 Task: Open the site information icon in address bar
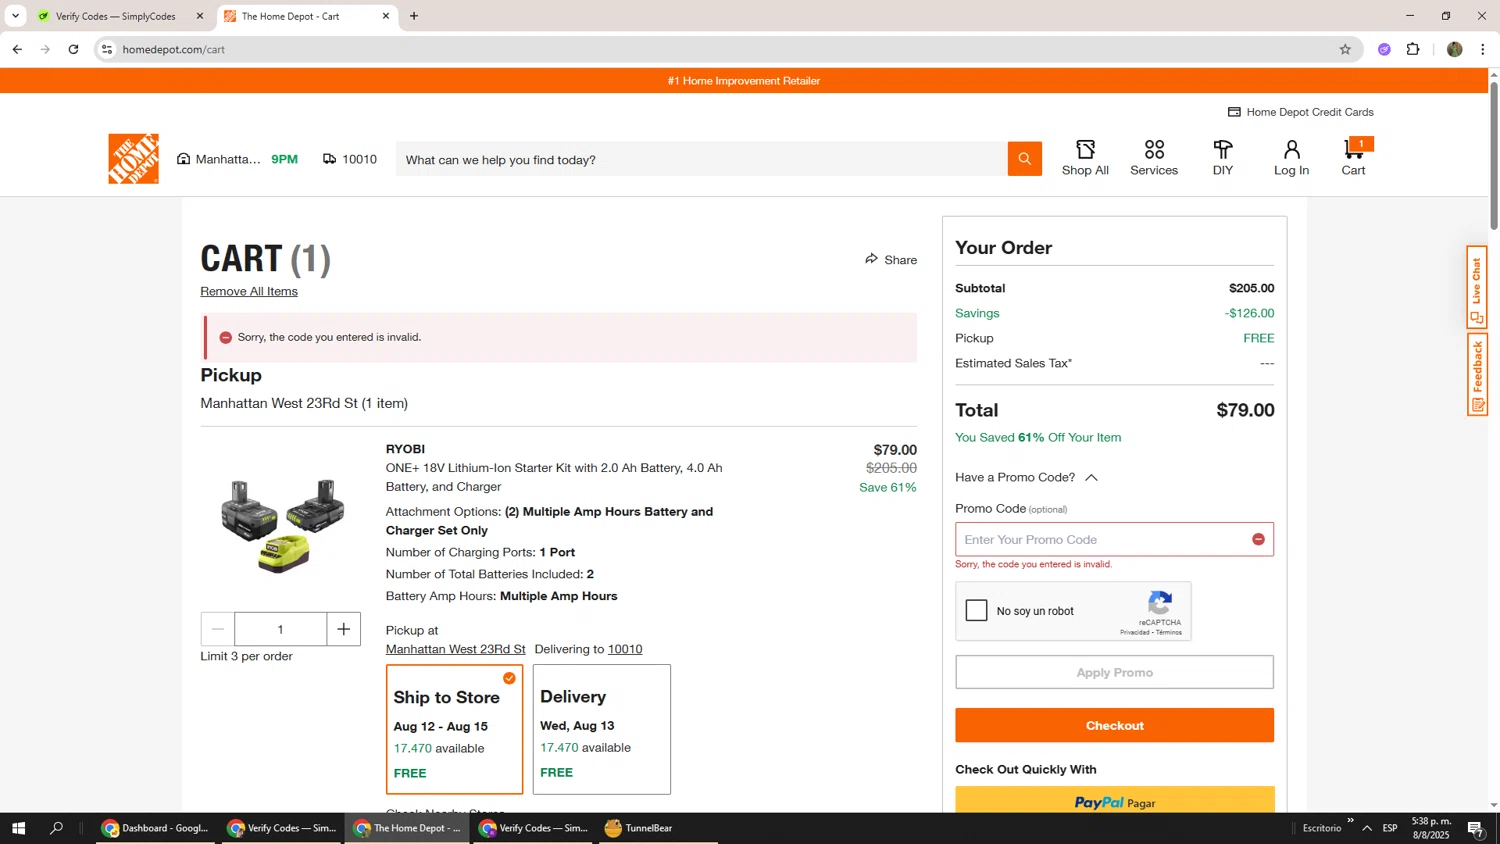107,49
